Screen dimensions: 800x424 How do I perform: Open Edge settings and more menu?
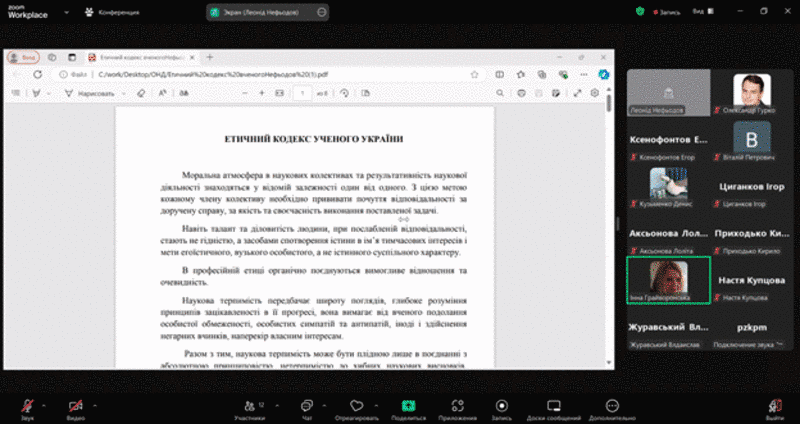point(584,74)
